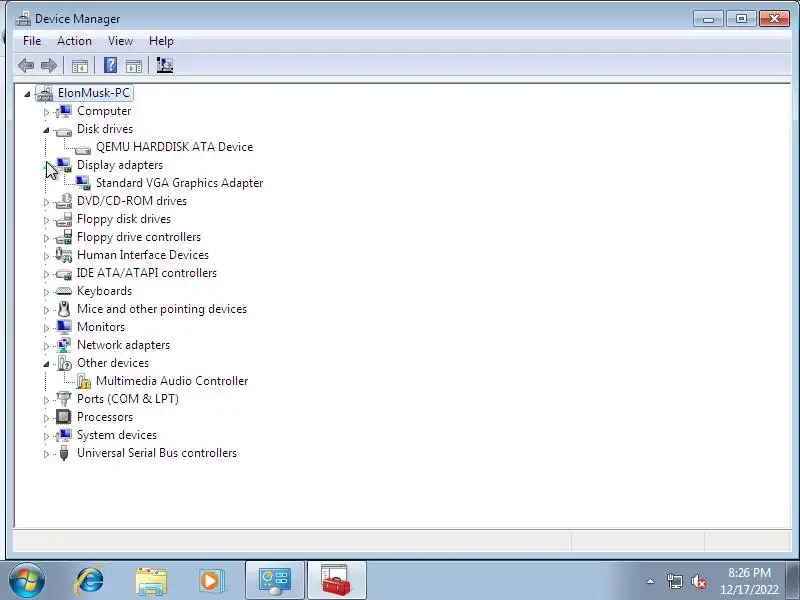The image size is (800, 600).
Task: Expand the Computer category arrow
Action: point(46,112)
